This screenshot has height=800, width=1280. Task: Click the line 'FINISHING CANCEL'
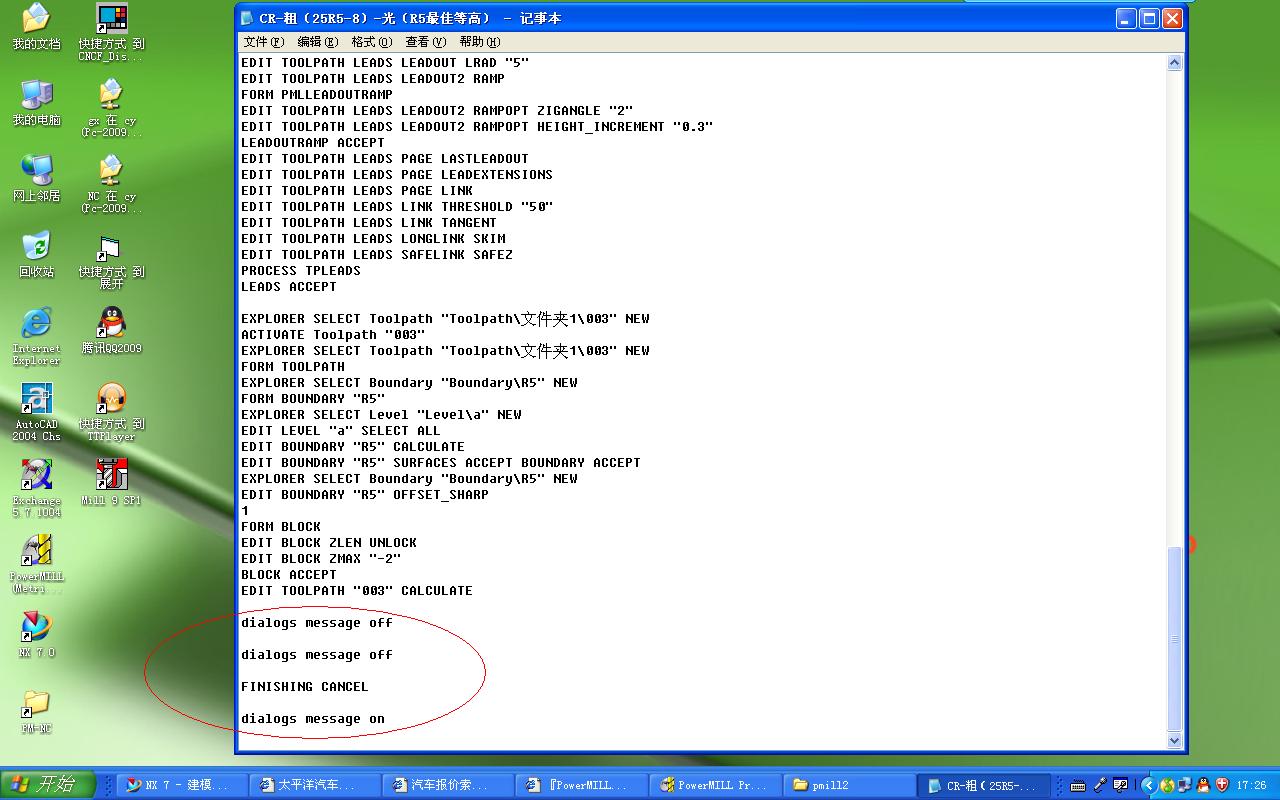(x=305, y=687)
